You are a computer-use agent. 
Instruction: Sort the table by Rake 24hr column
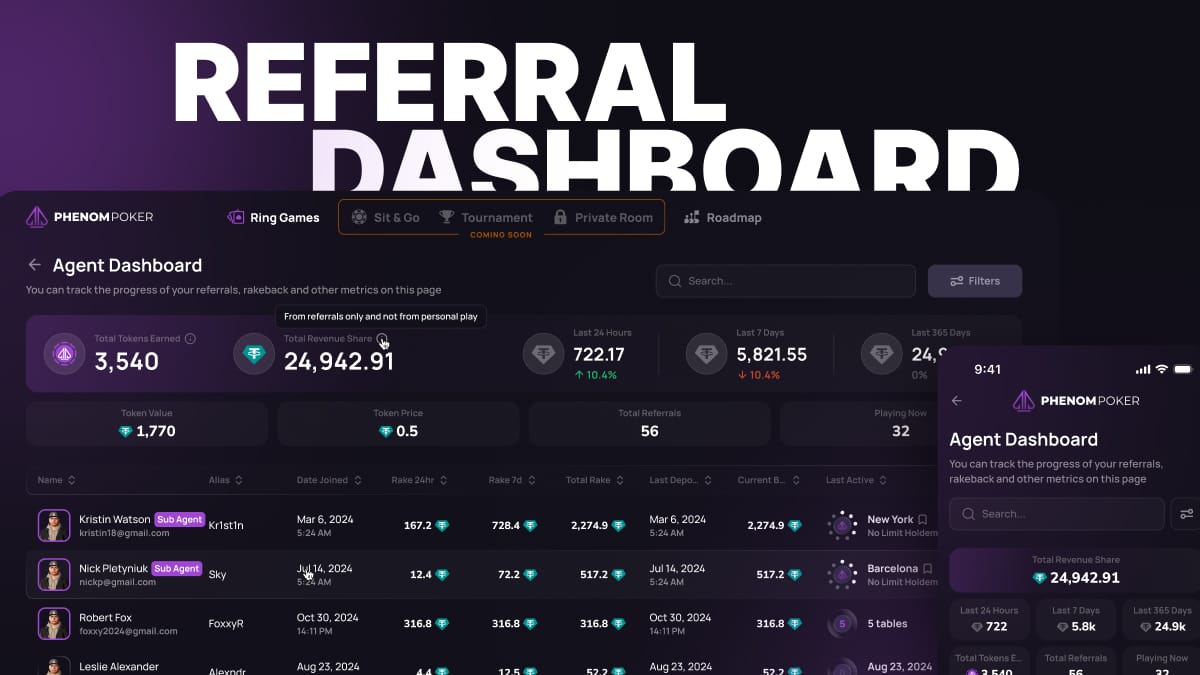click(419, 480)
